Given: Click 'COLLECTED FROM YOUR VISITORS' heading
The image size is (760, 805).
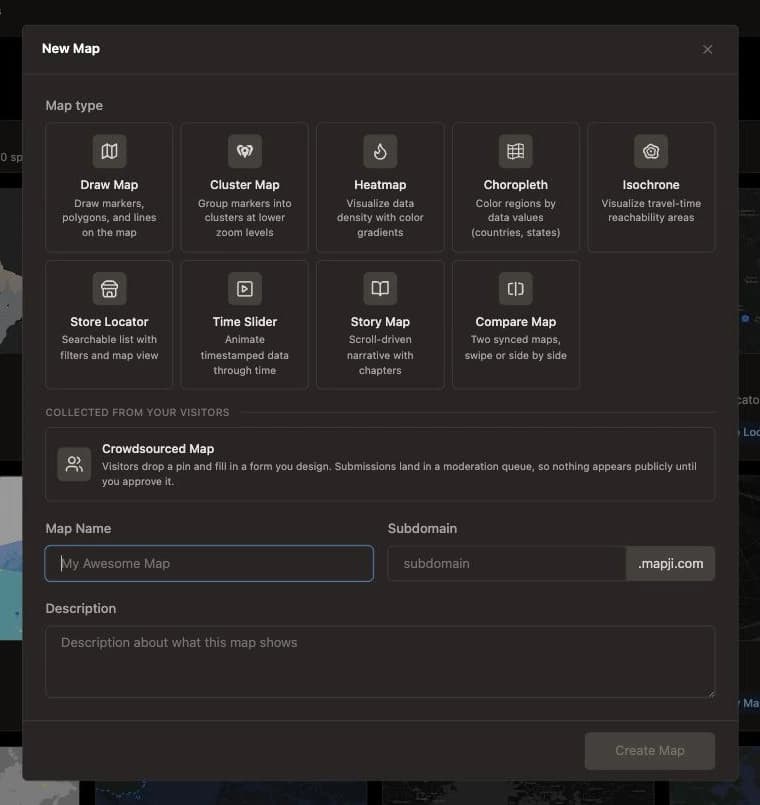Looking at the screenshot, I should [137, 412].
